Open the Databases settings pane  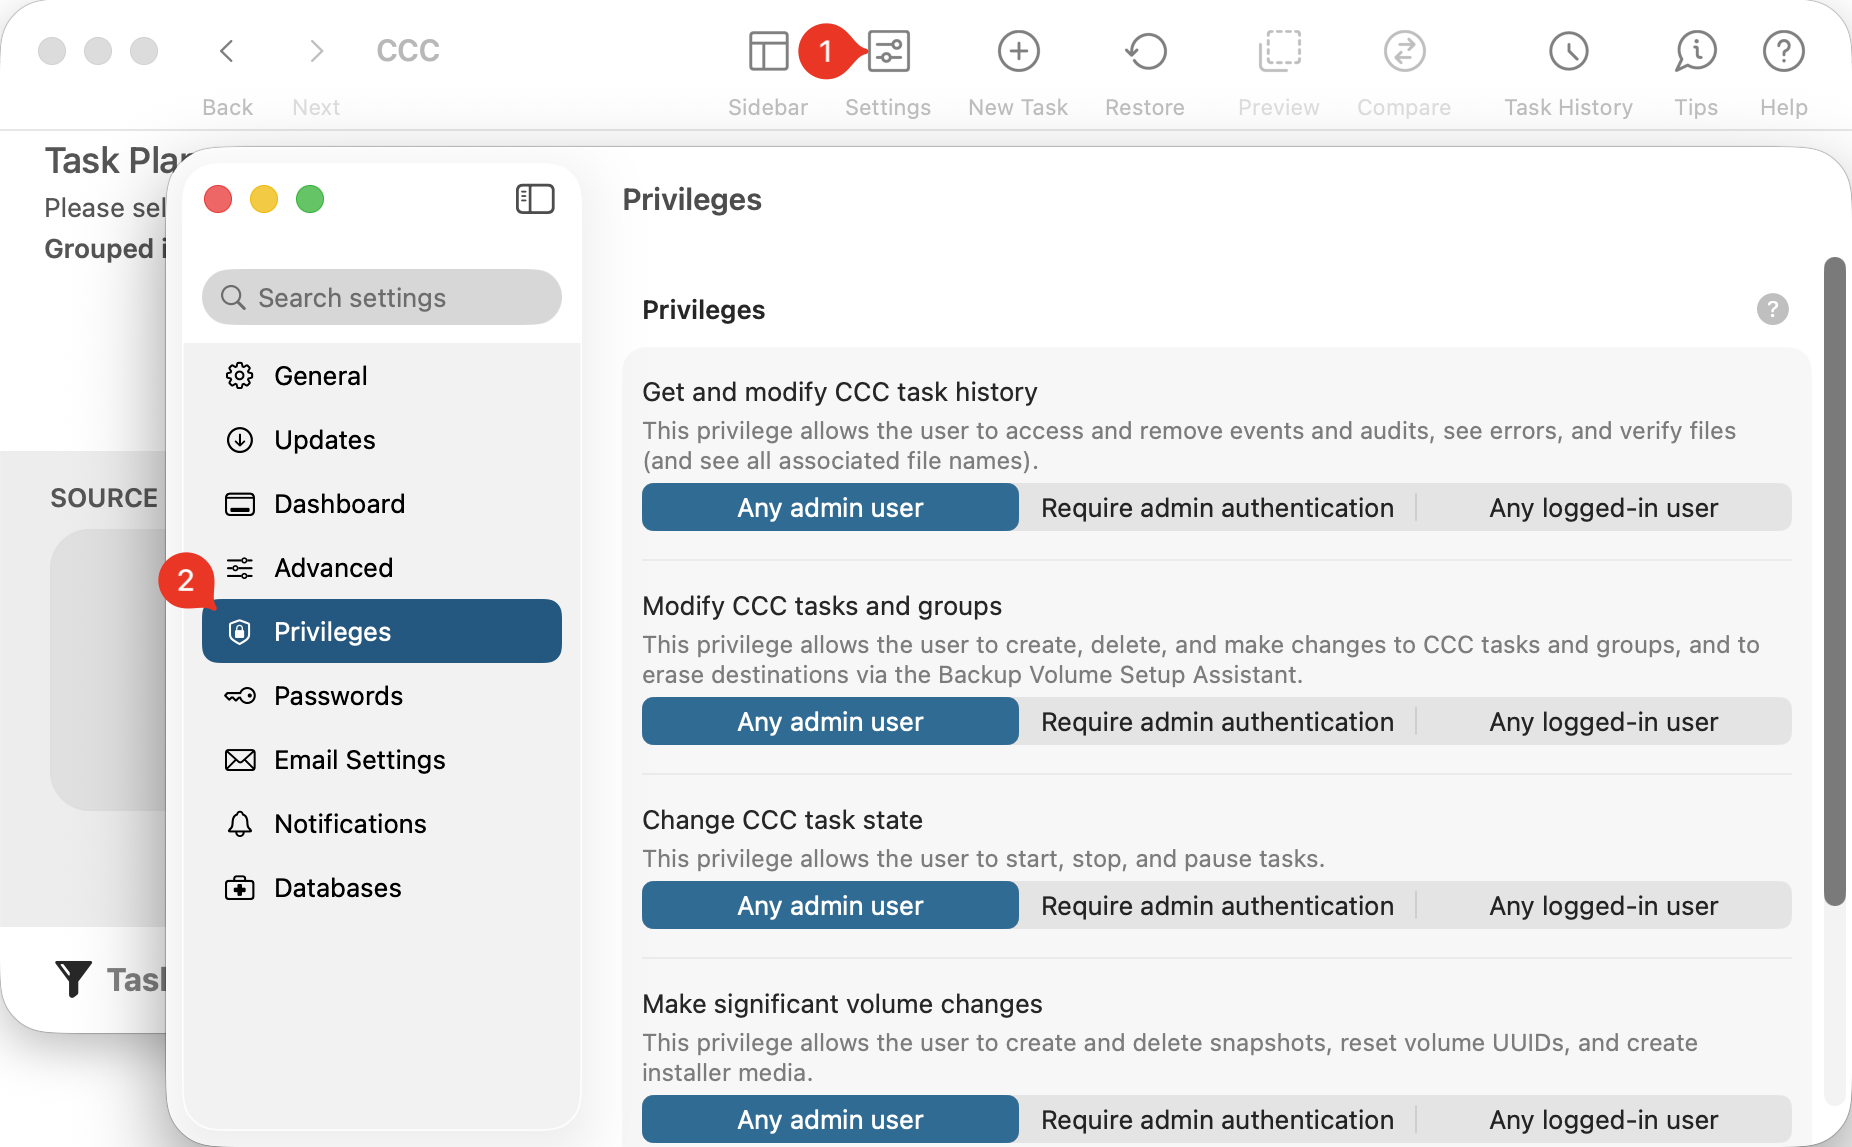pyautogui.click(x=382, y=888)
